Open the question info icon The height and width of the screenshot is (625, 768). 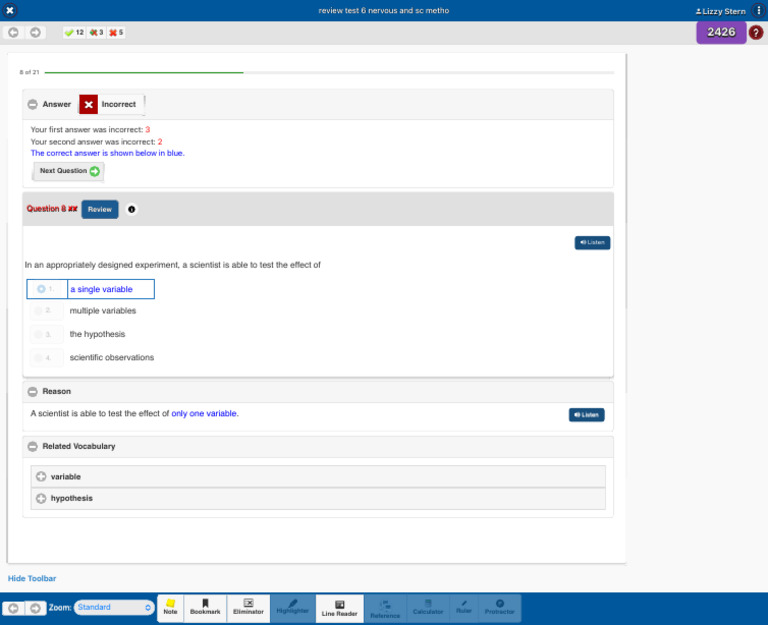point(131,209)
